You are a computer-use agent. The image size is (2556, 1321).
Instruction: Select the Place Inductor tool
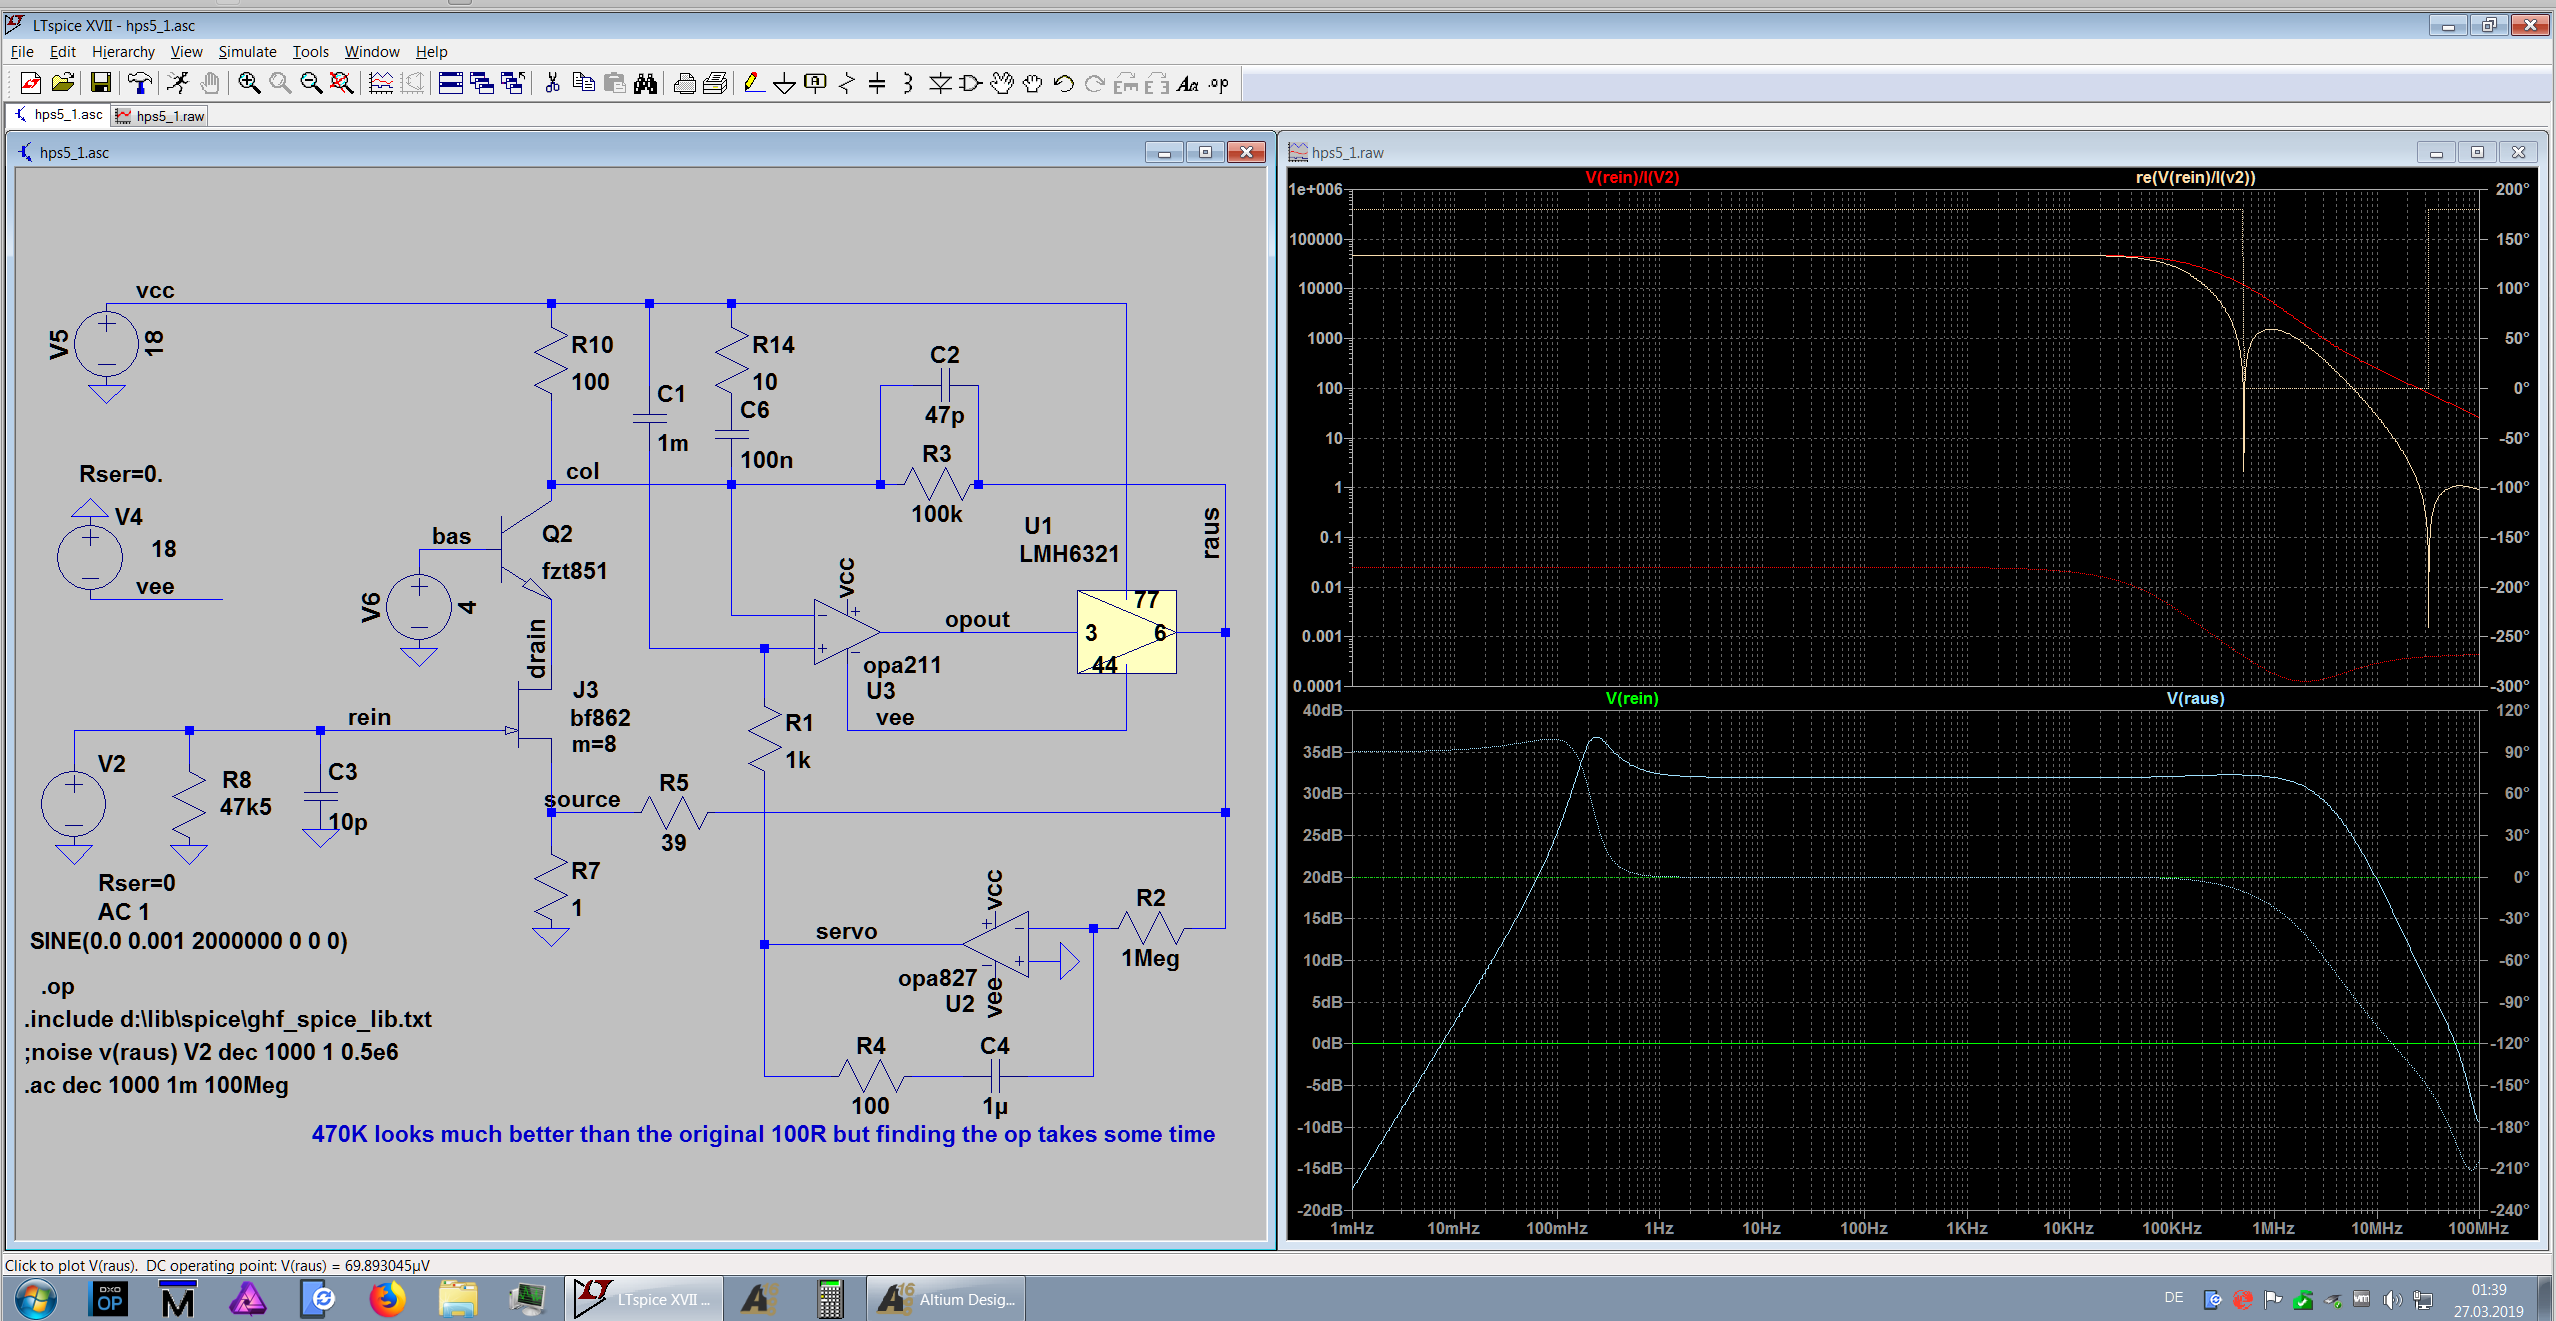point(908,84)
